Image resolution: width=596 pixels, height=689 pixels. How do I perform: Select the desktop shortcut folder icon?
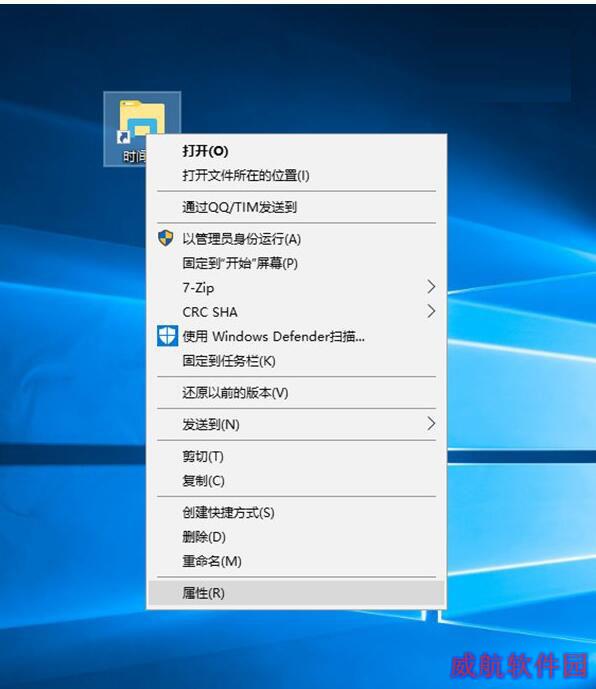tap(142, 120)
